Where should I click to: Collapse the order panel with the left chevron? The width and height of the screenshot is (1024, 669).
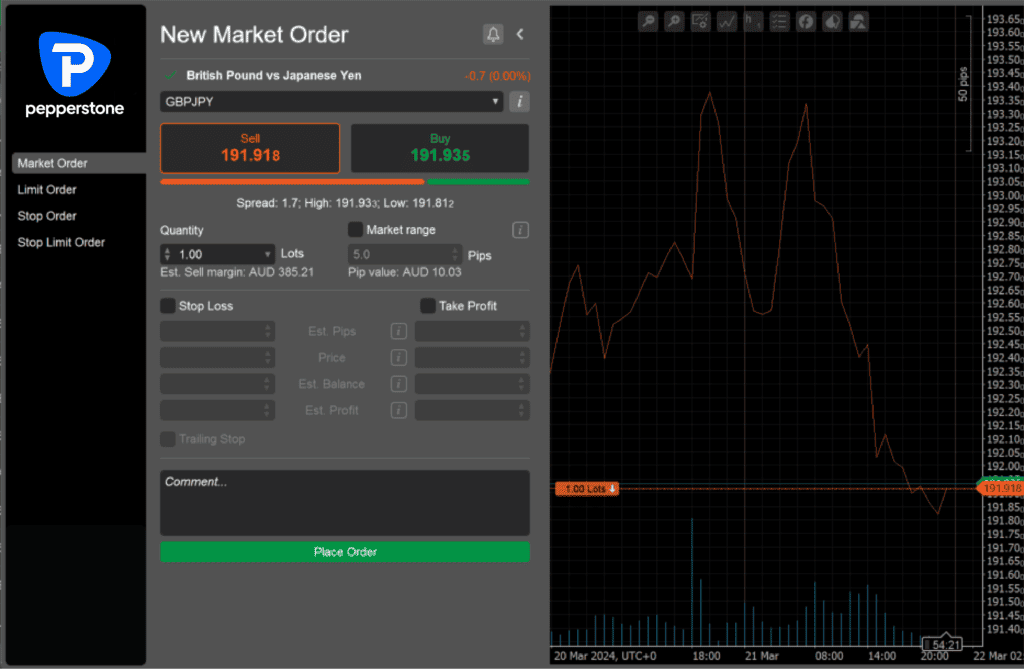pos(519,33)
